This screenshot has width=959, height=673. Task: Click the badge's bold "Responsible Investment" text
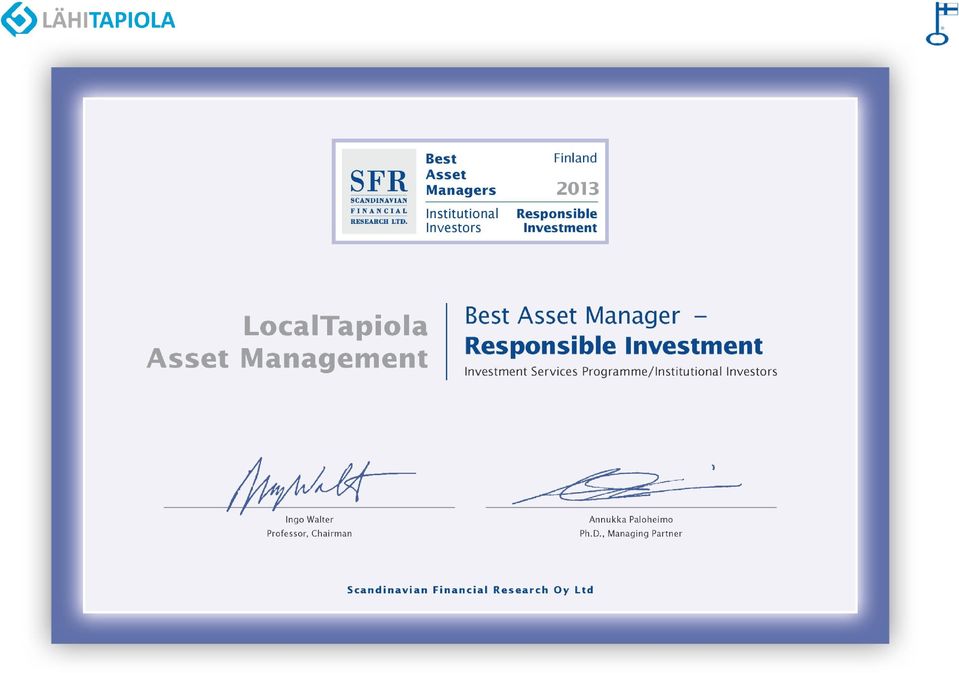[557, 221]
